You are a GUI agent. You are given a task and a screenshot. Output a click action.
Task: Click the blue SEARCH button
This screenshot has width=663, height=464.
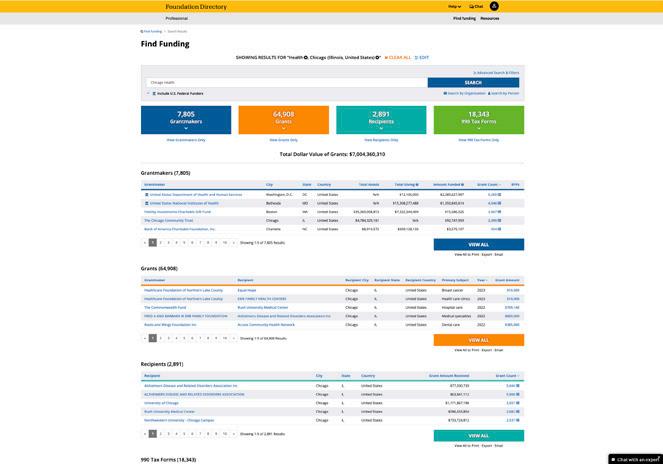473,82
